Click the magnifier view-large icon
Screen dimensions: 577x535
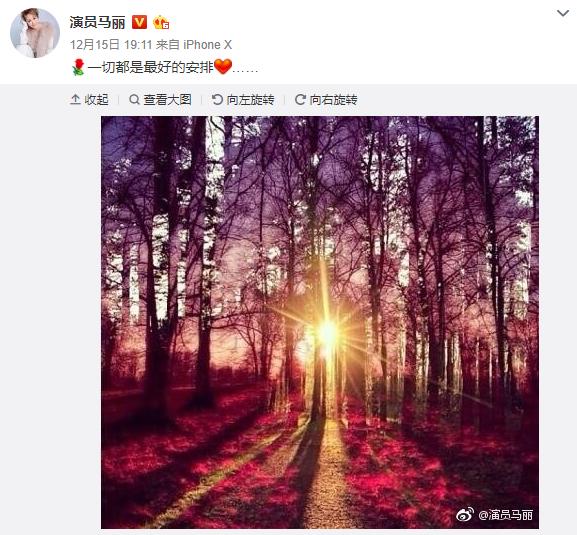134,100
